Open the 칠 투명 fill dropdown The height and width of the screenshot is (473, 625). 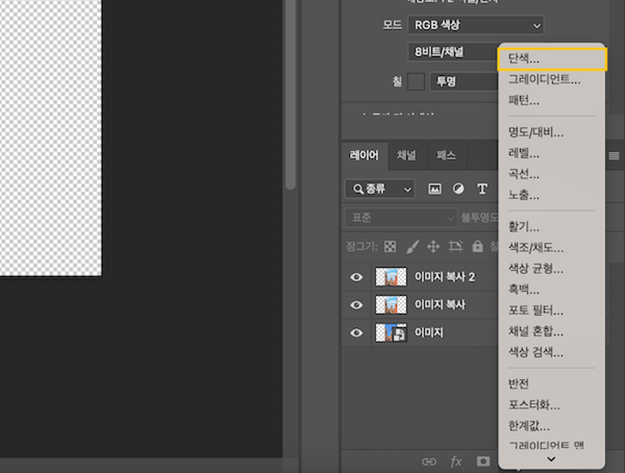click(x=464, y=82)
